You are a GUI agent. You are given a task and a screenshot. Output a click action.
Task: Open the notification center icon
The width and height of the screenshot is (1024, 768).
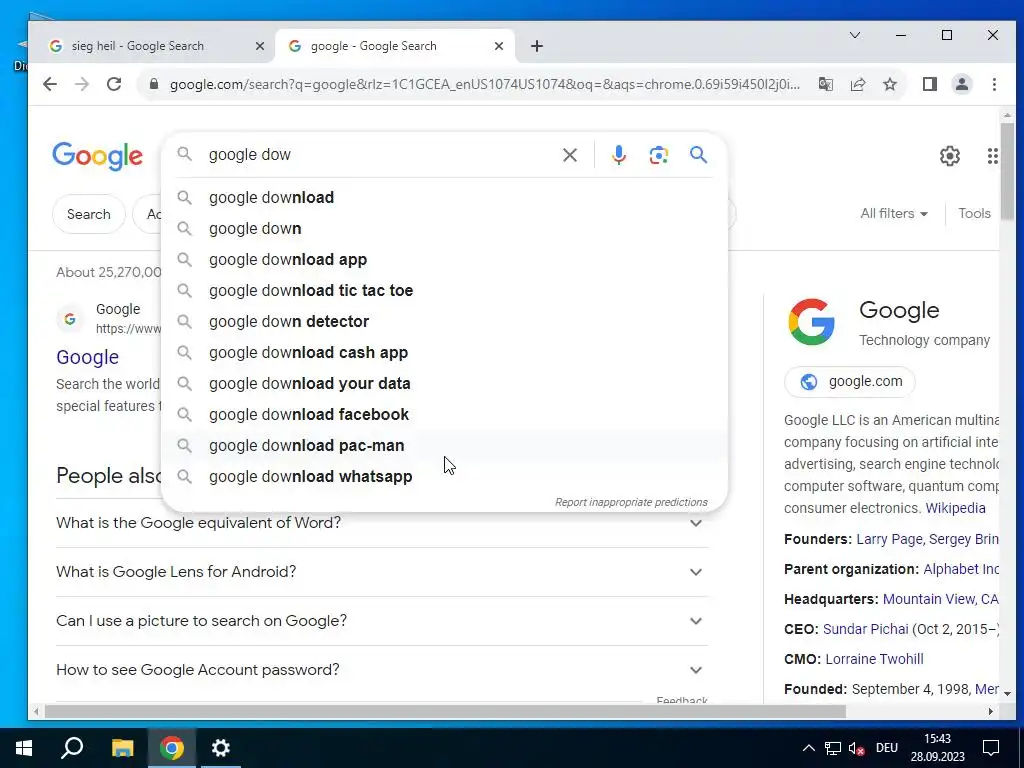pos(991,748)
